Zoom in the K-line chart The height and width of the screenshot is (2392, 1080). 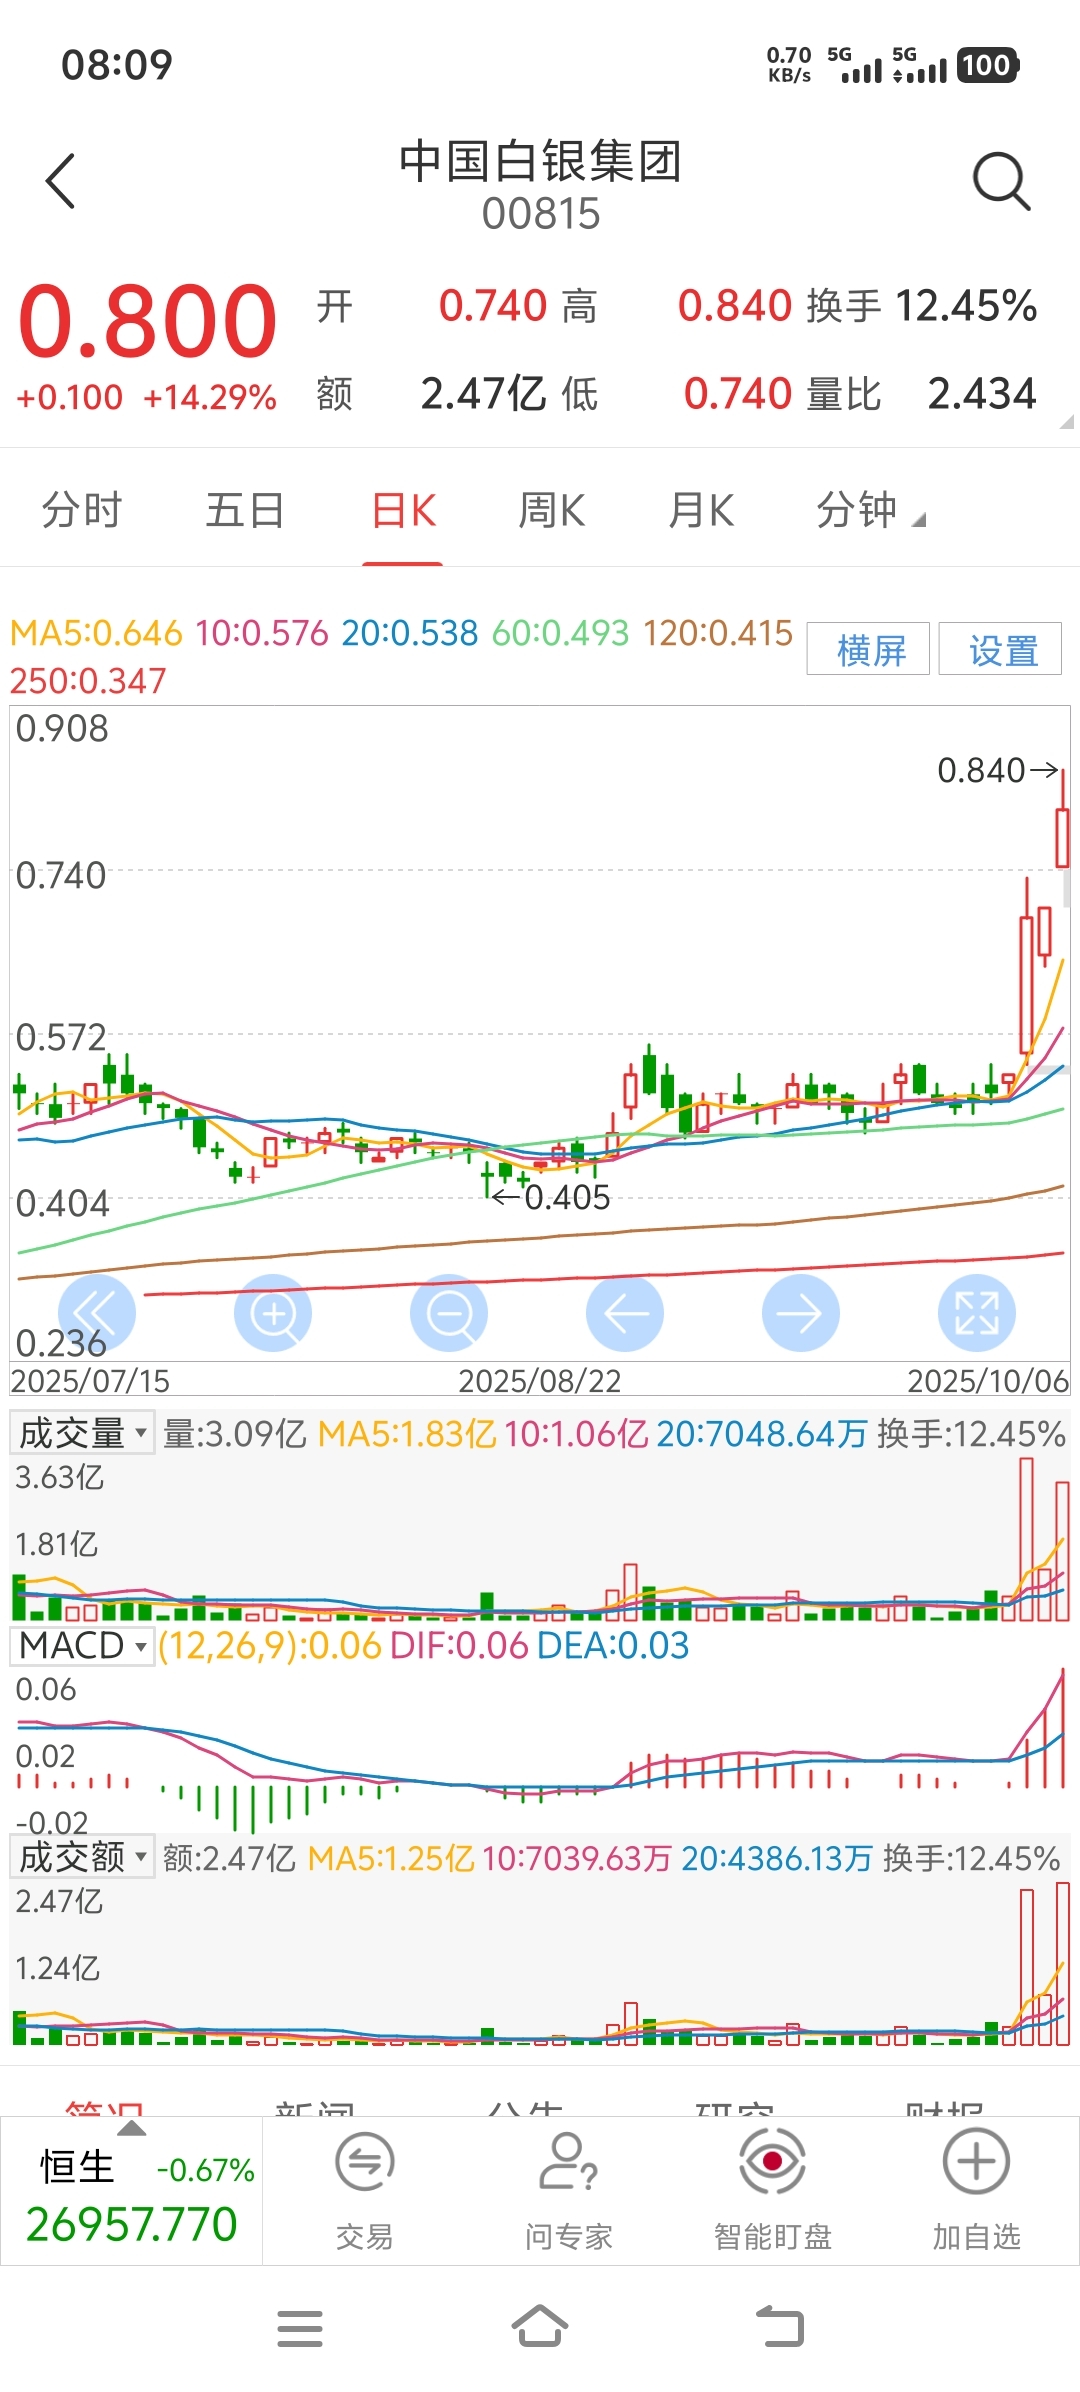pos(273,1313)
